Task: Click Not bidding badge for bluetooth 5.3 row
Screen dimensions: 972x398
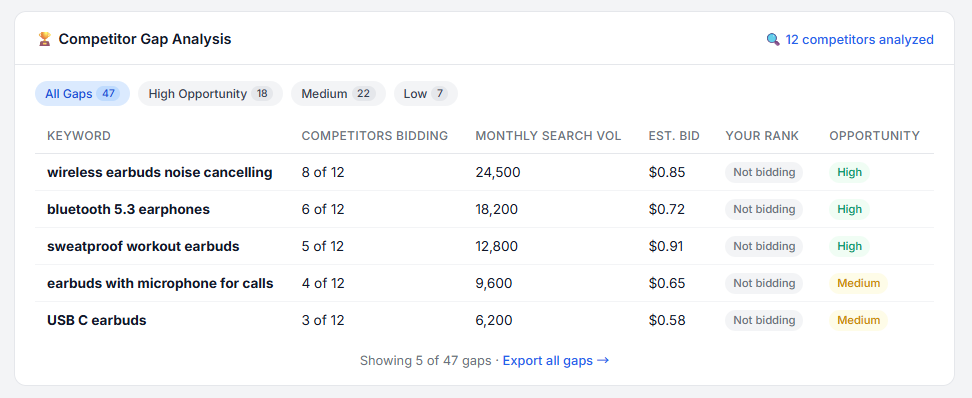Action: [x=764, y=210]
